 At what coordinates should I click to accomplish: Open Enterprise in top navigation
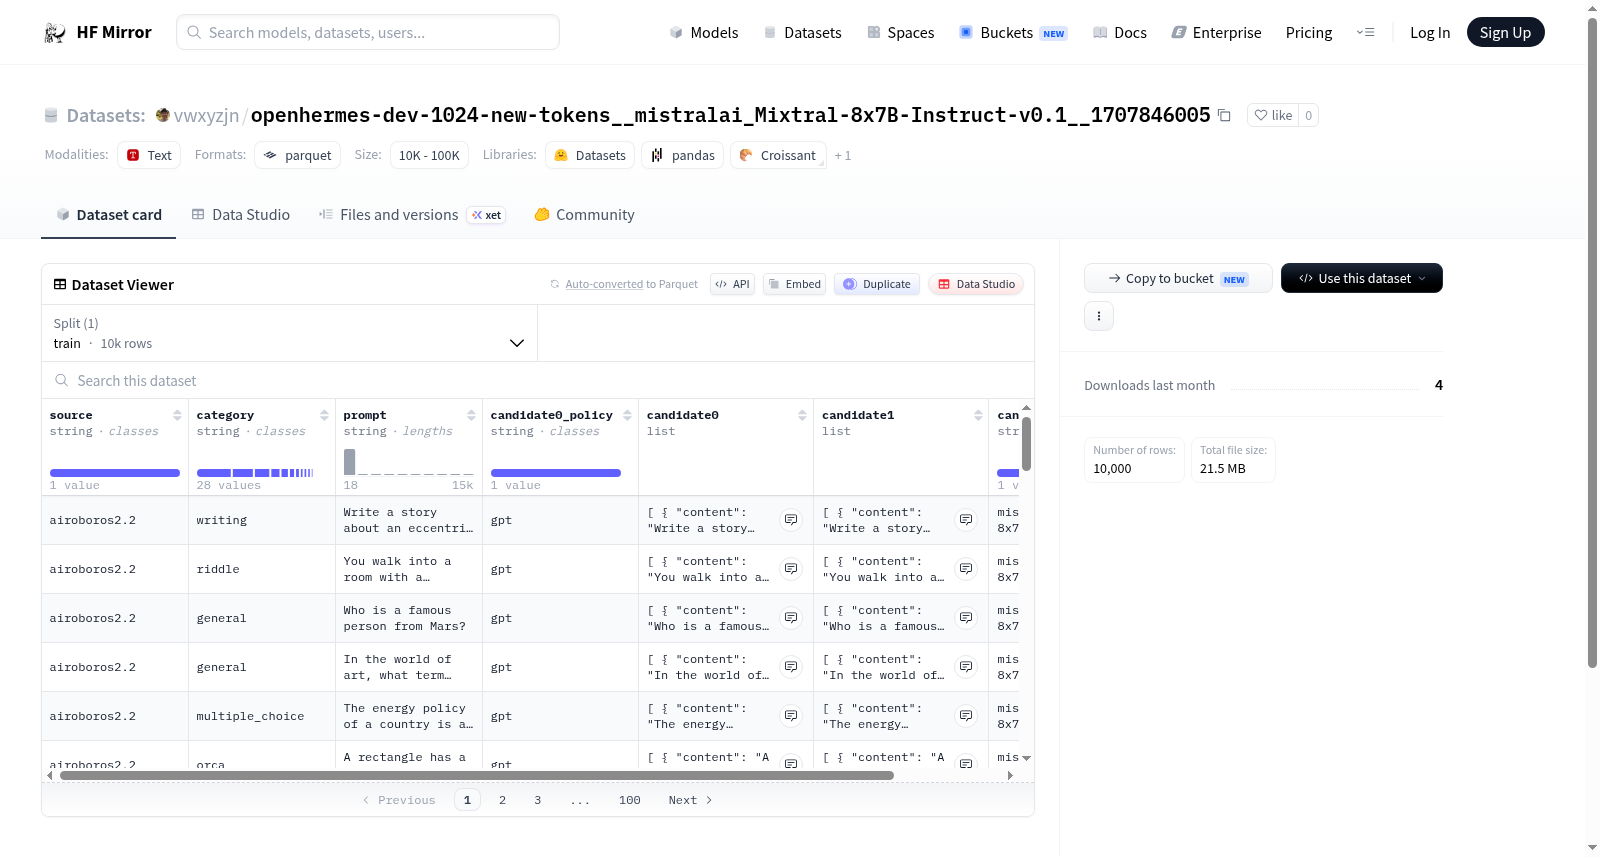pyautogui.click(x=1216, y=32)
